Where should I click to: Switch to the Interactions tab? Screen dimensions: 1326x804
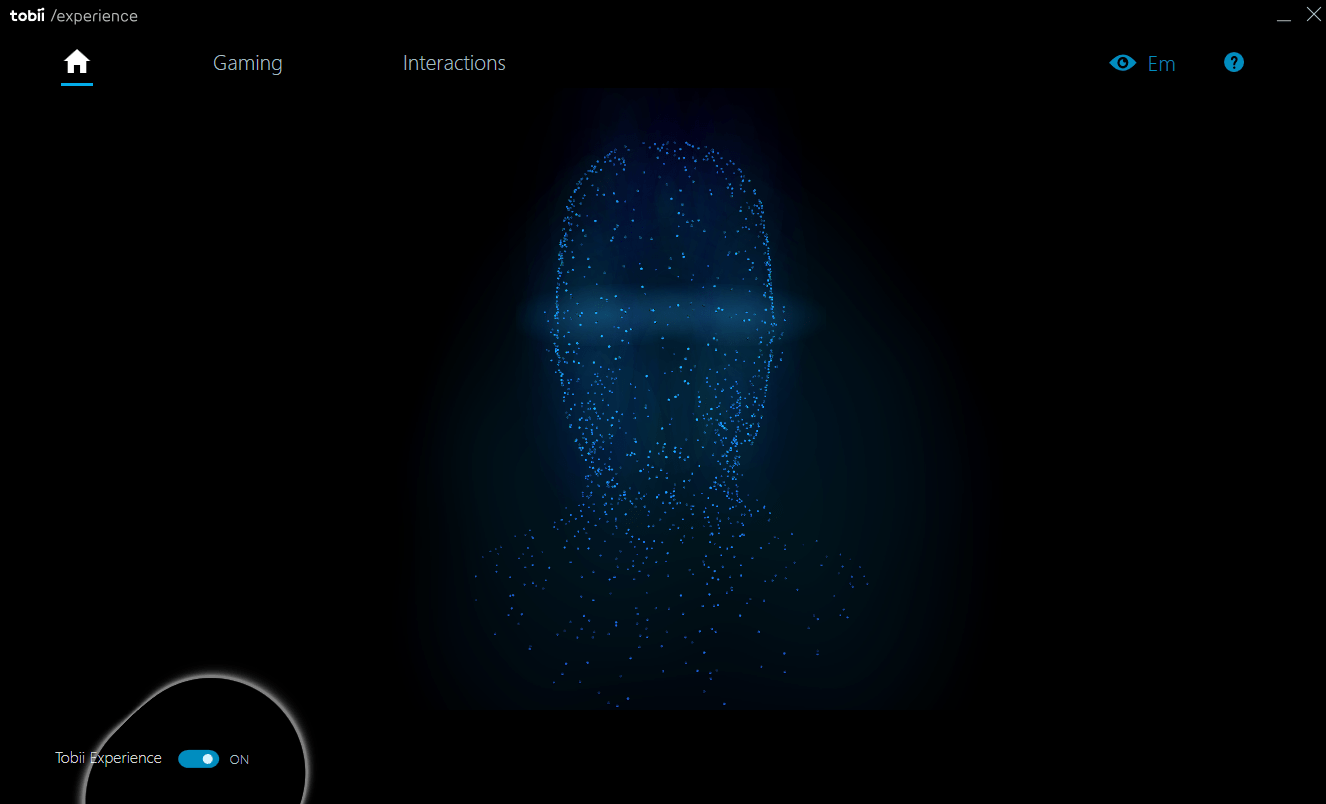454,62
